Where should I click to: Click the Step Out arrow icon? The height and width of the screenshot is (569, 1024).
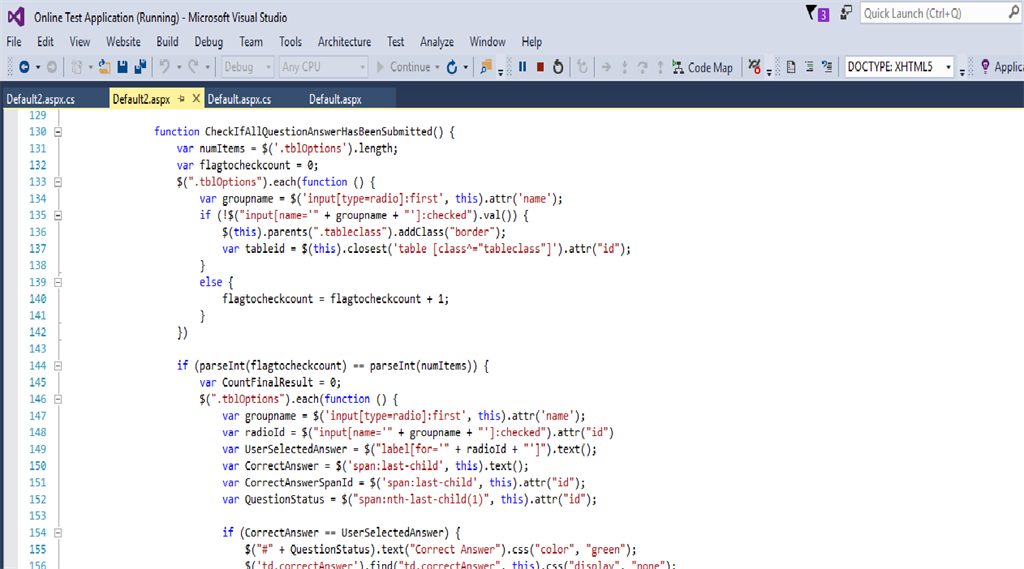point(660,67)
